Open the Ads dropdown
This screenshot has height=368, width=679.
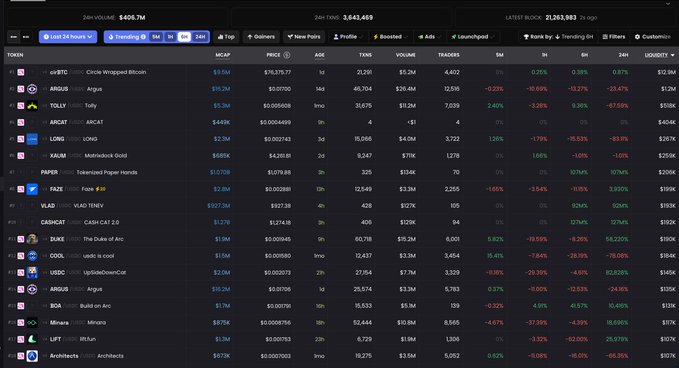click(x=429, y=37)
